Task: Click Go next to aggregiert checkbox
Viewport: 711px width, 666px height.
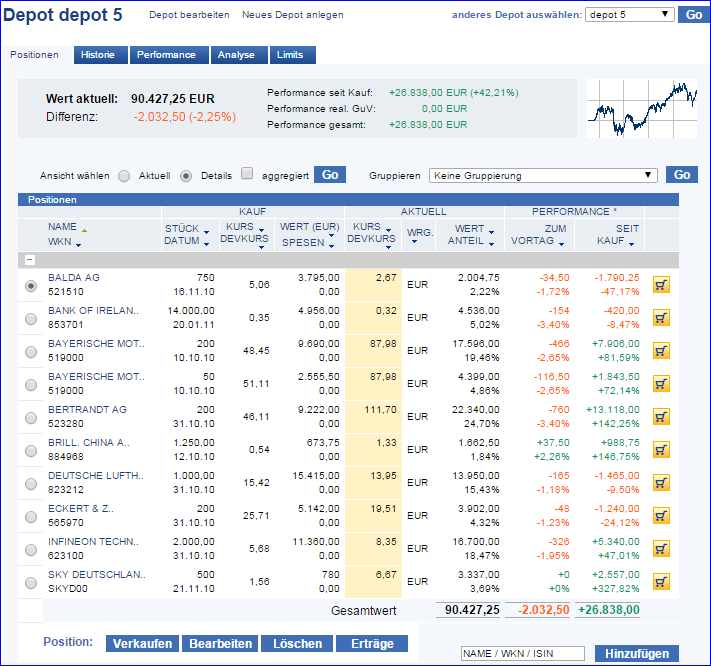Action: [330, 175]
